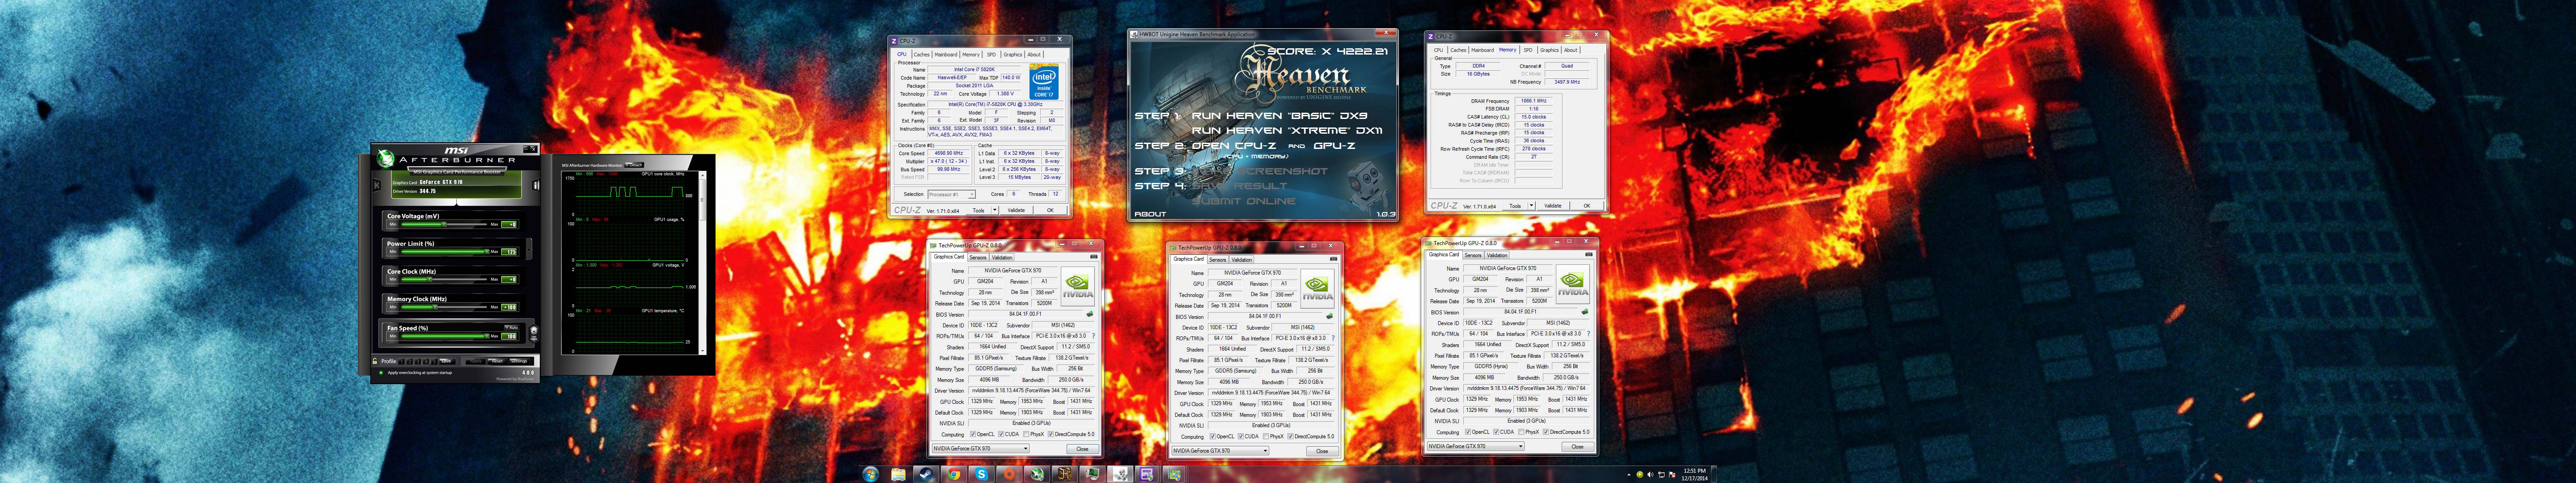Click the profile lock icon in Afterburner
The image size is (2576, 483).
click(x=375, y=361)
